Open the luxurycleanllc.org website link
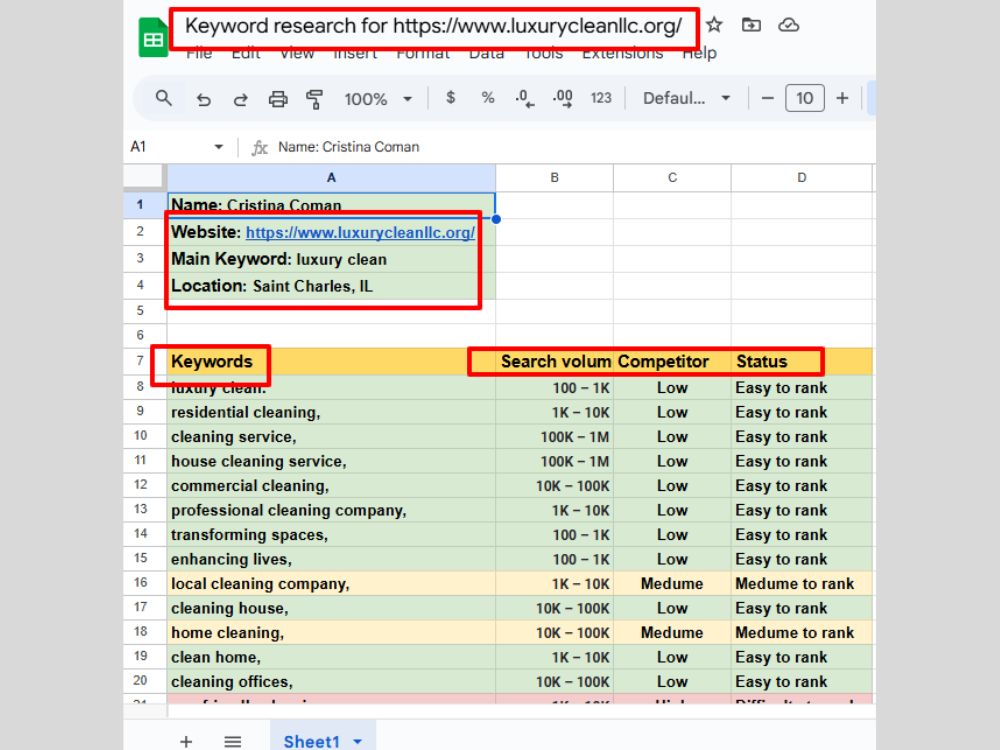Viewport: 1000px width, 750px height. tap(360, 233)
